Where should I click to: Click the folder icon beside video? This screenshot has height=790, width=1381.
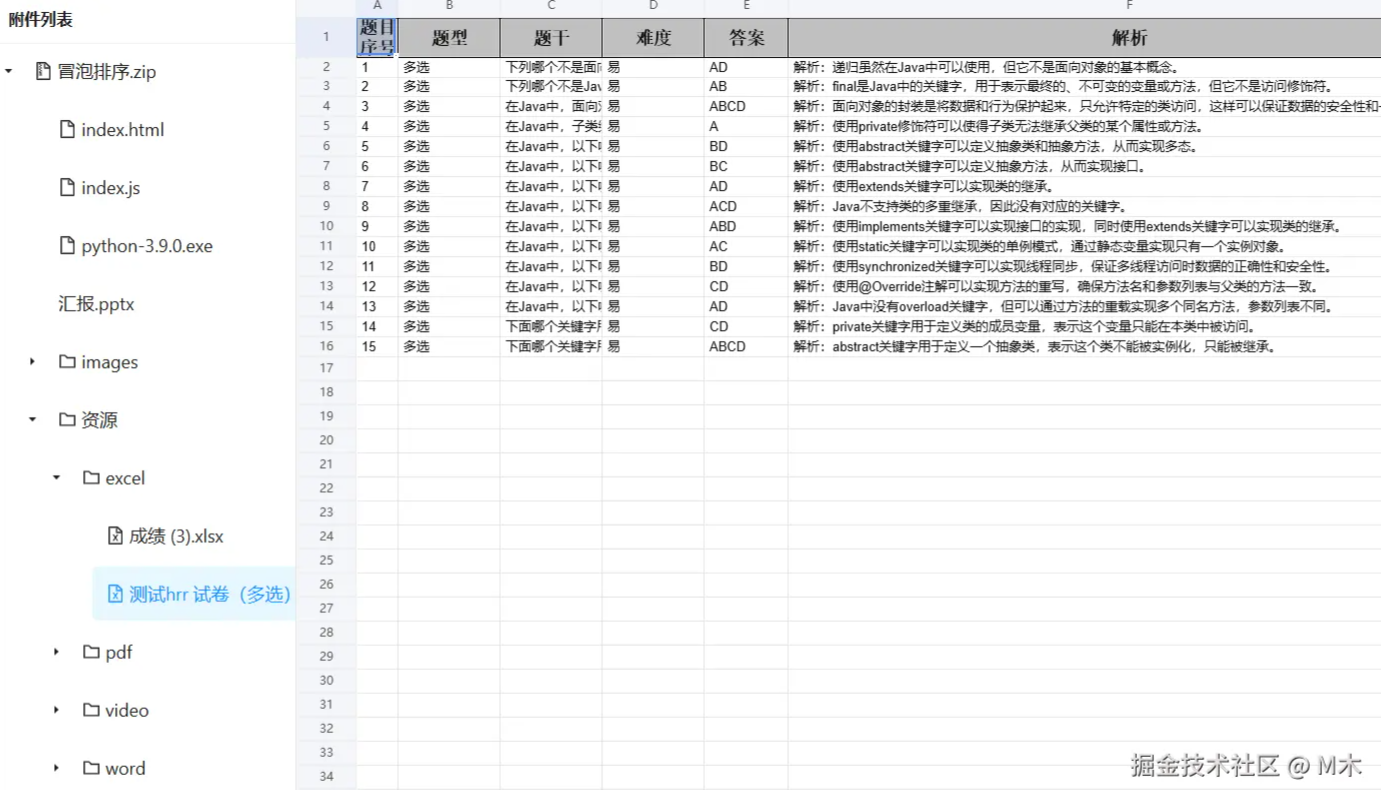(x=91, y=710)
